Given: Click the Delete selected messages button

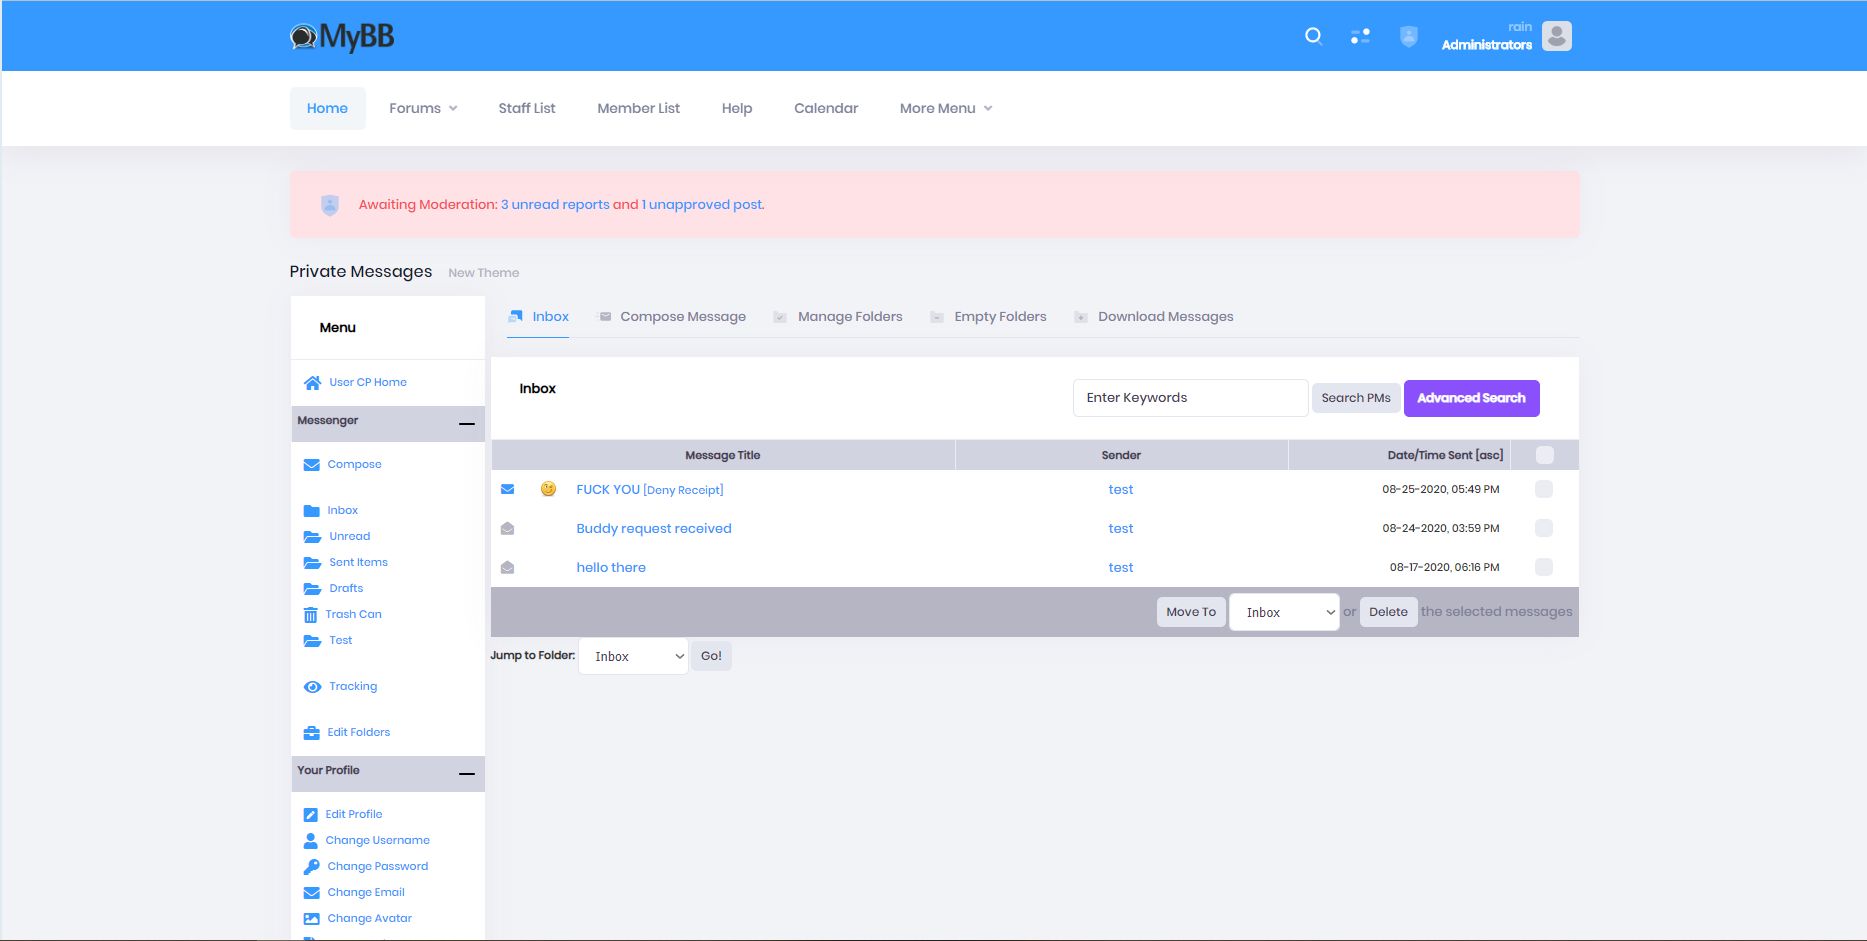Looking at the screenshot, I should pyautogui.click(x=1388, y=612).
